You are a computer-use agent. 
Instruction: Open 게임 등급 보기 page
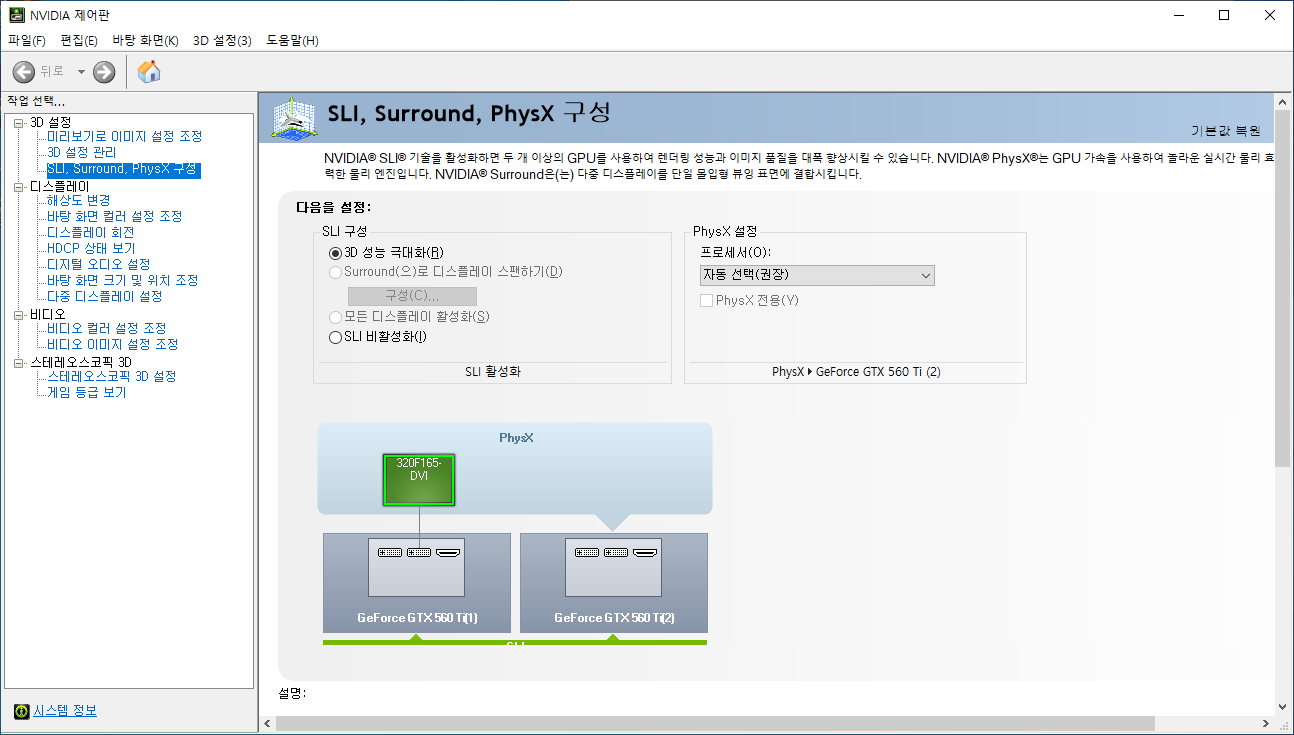pos(86,392)
